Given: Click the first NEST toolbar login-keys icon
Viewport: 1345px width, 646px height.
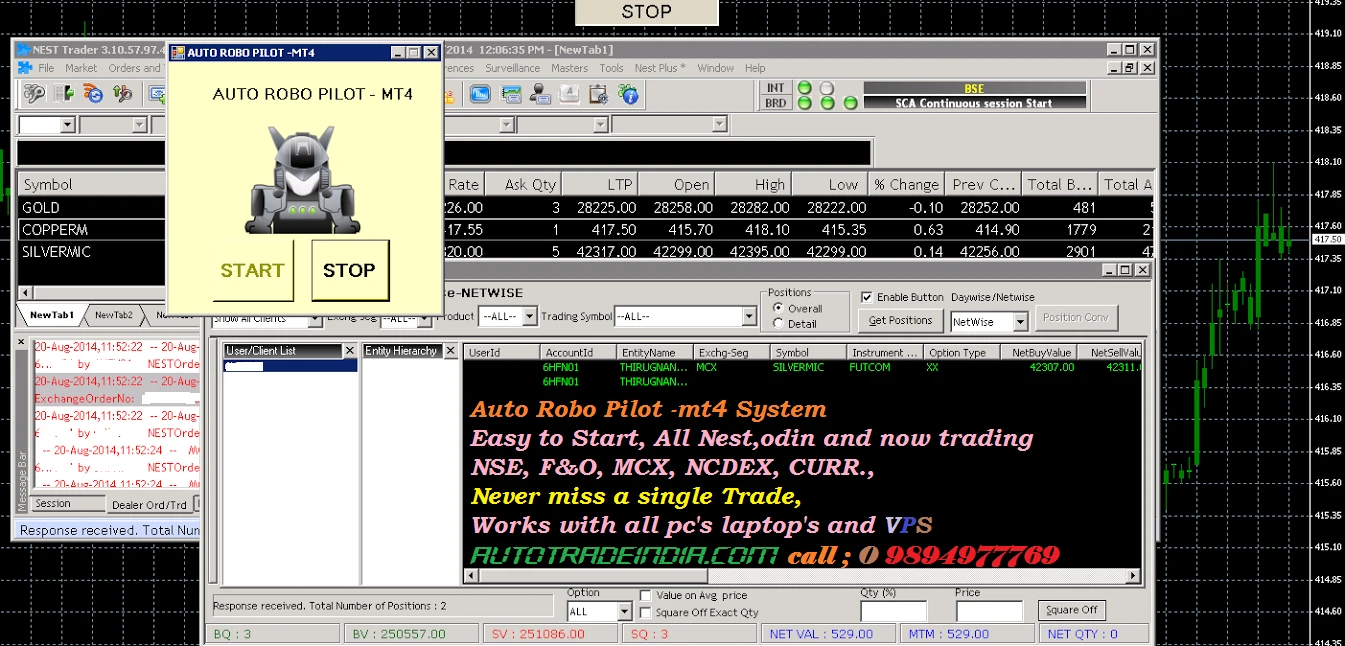Looking at the screenshot, I should click(34, 94).
